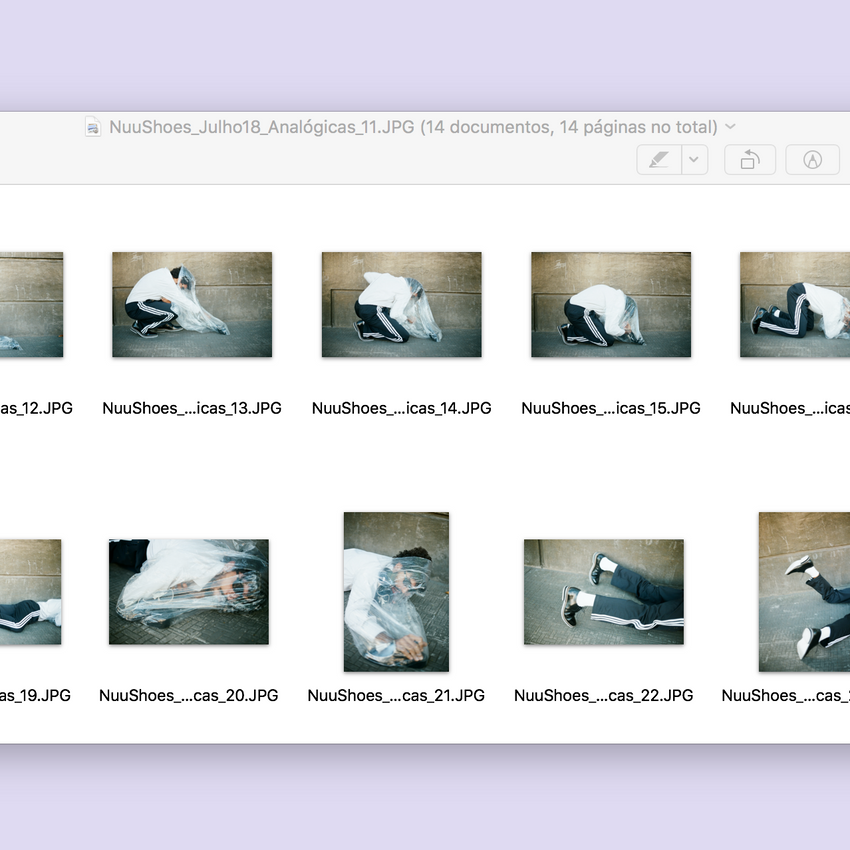Click the cut-off label right of cas_22.JPG
The image size is (850, 850).
coord(785,696)
